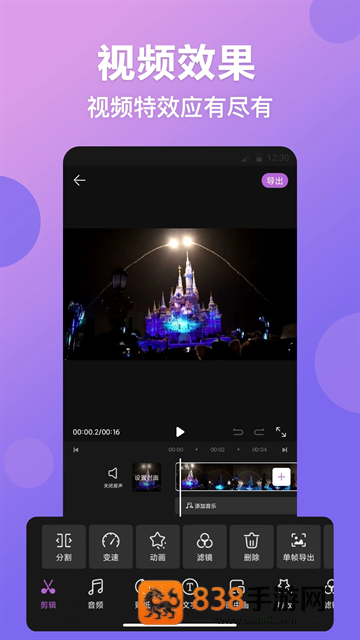Open the 设置封面 cover thumbnail

[147, 477]
